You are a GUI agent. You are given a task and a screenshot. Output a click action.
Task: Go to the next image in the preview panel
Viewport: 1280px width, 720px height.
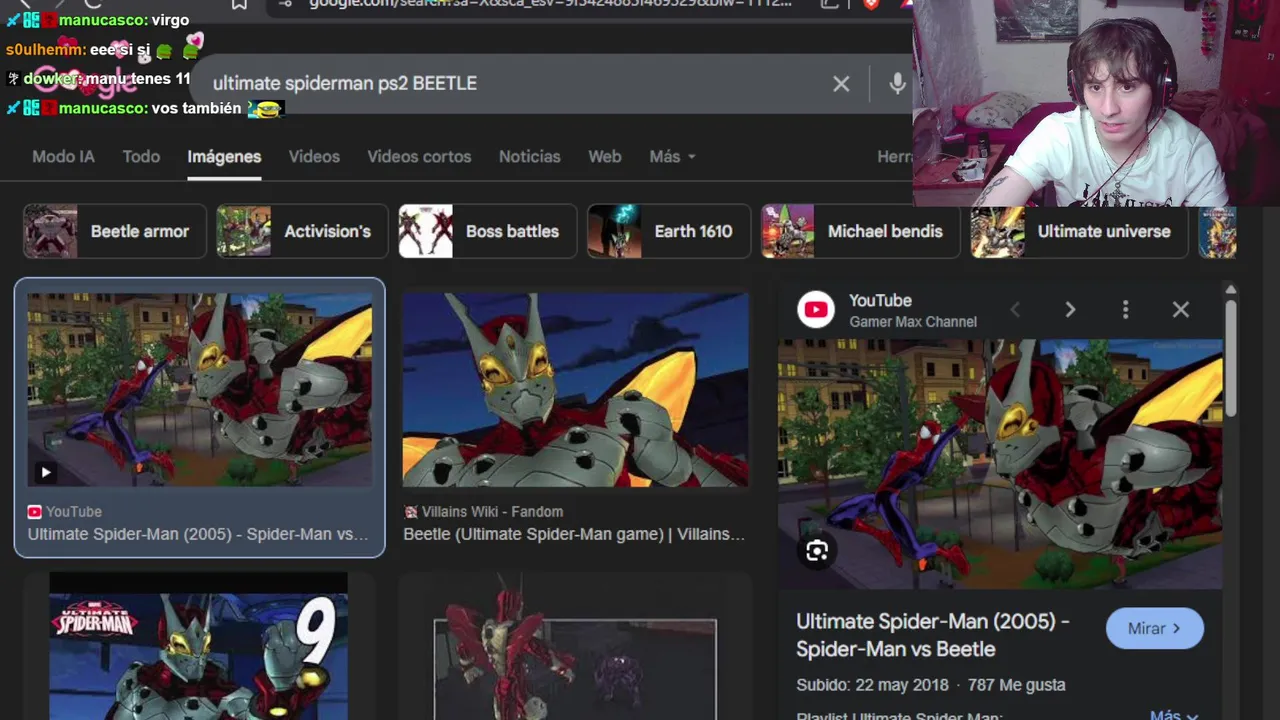pyautogui.click(x=1070, y=310)
